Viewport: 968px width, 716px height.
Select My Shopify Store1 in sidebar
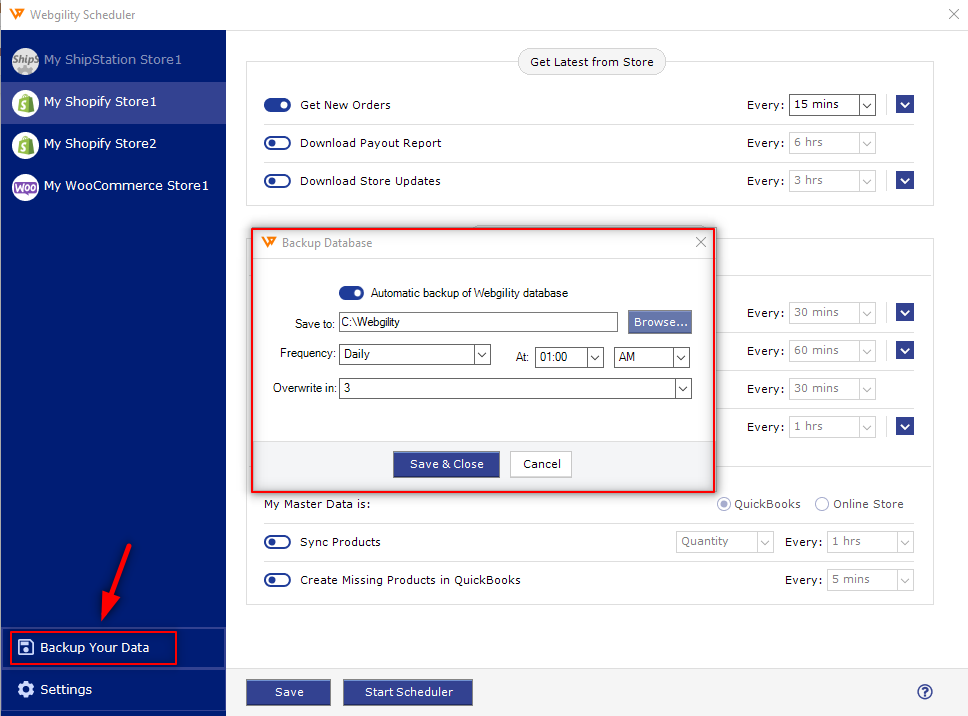(113, 102)
